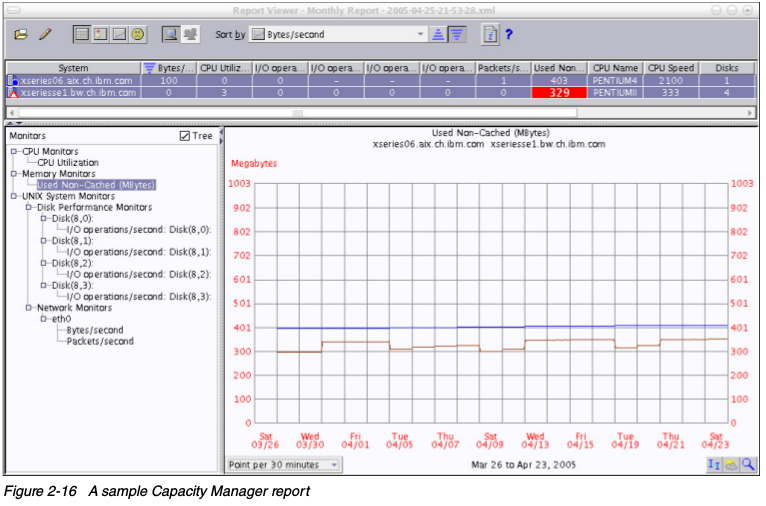Click the sort descending icon

click(x=456, y=34)
